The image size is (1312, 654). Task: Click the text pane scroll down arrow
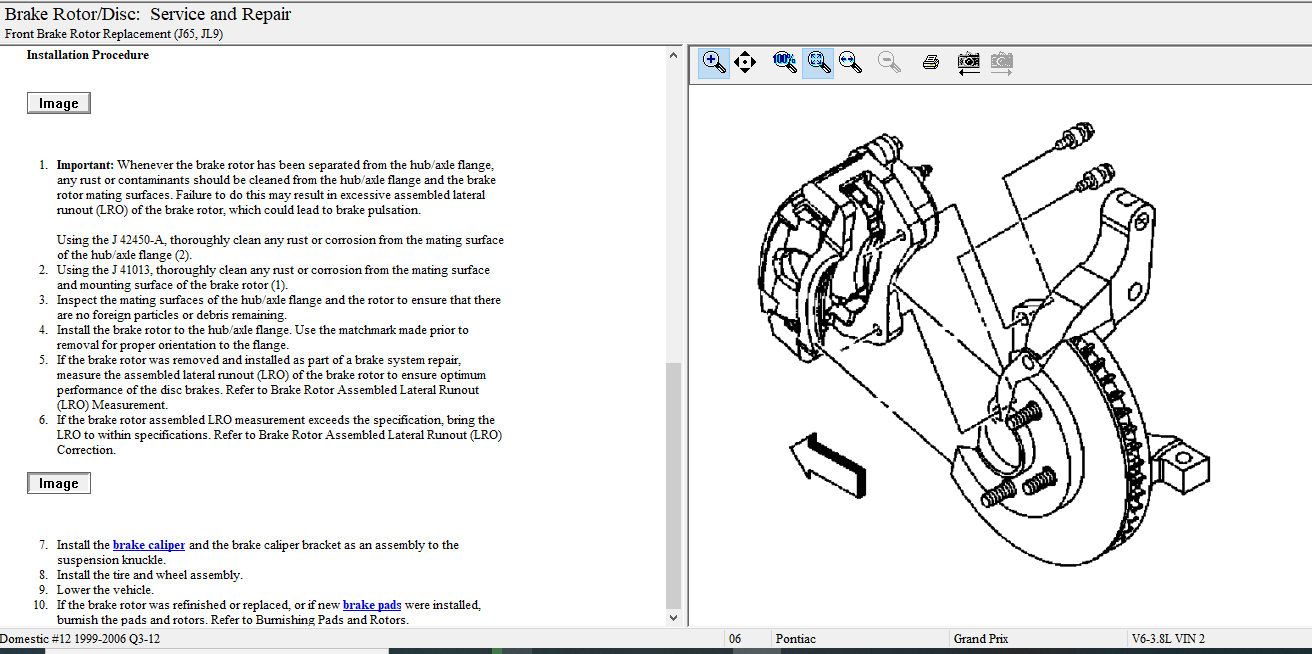(x=673, y=618)
